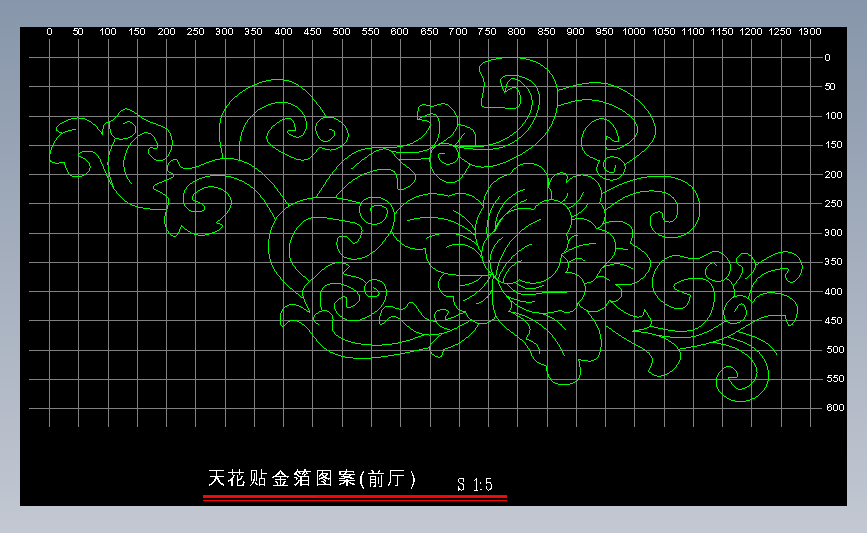Select the 1200 ruler label
Viewport: 867px width, 533px height.
tap(751, 32)
